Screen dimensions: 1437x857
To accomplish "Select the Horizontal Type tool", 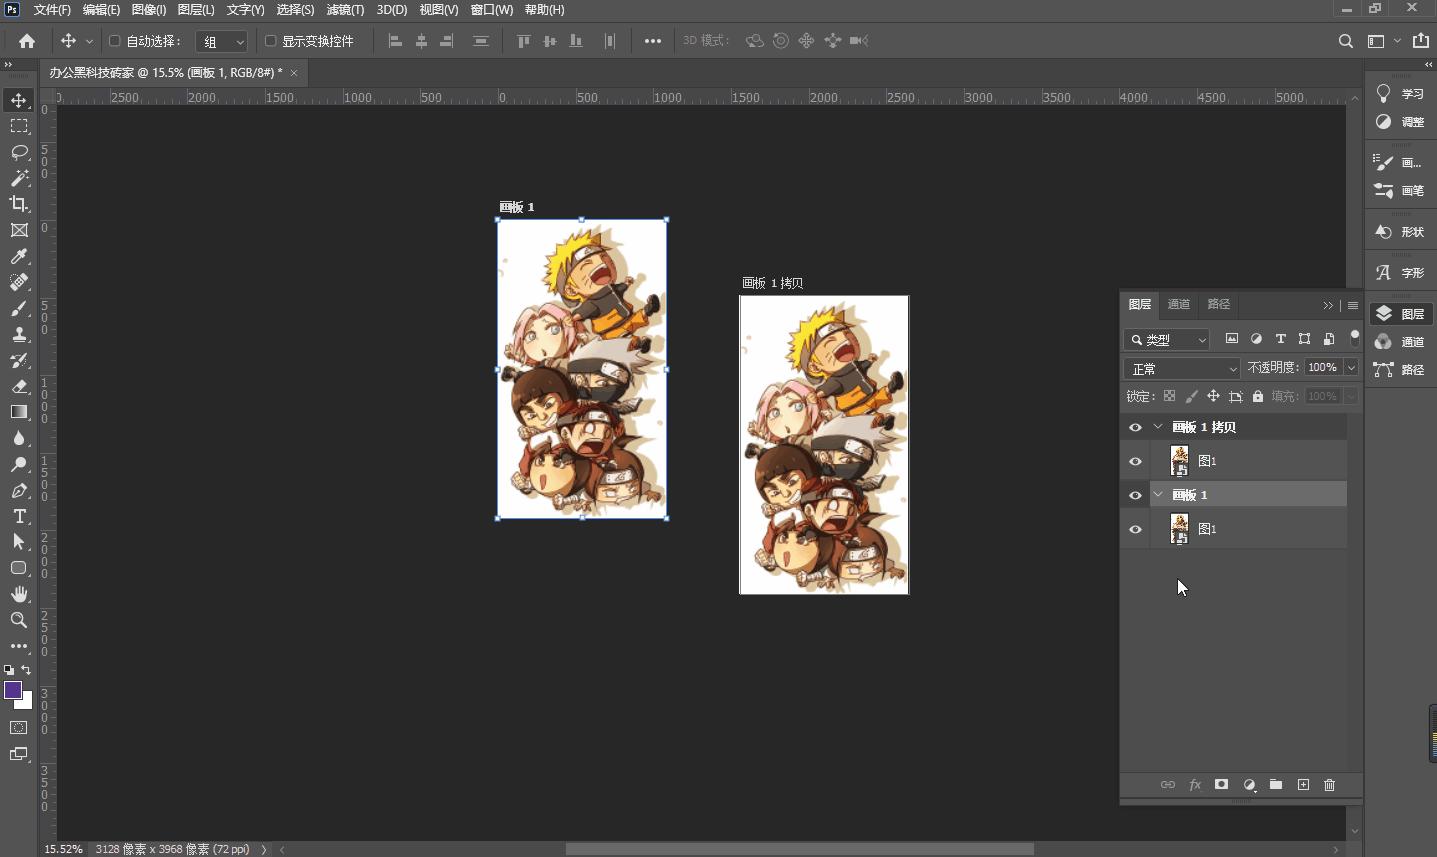I will pyautogui.click(x=19, y=516).
